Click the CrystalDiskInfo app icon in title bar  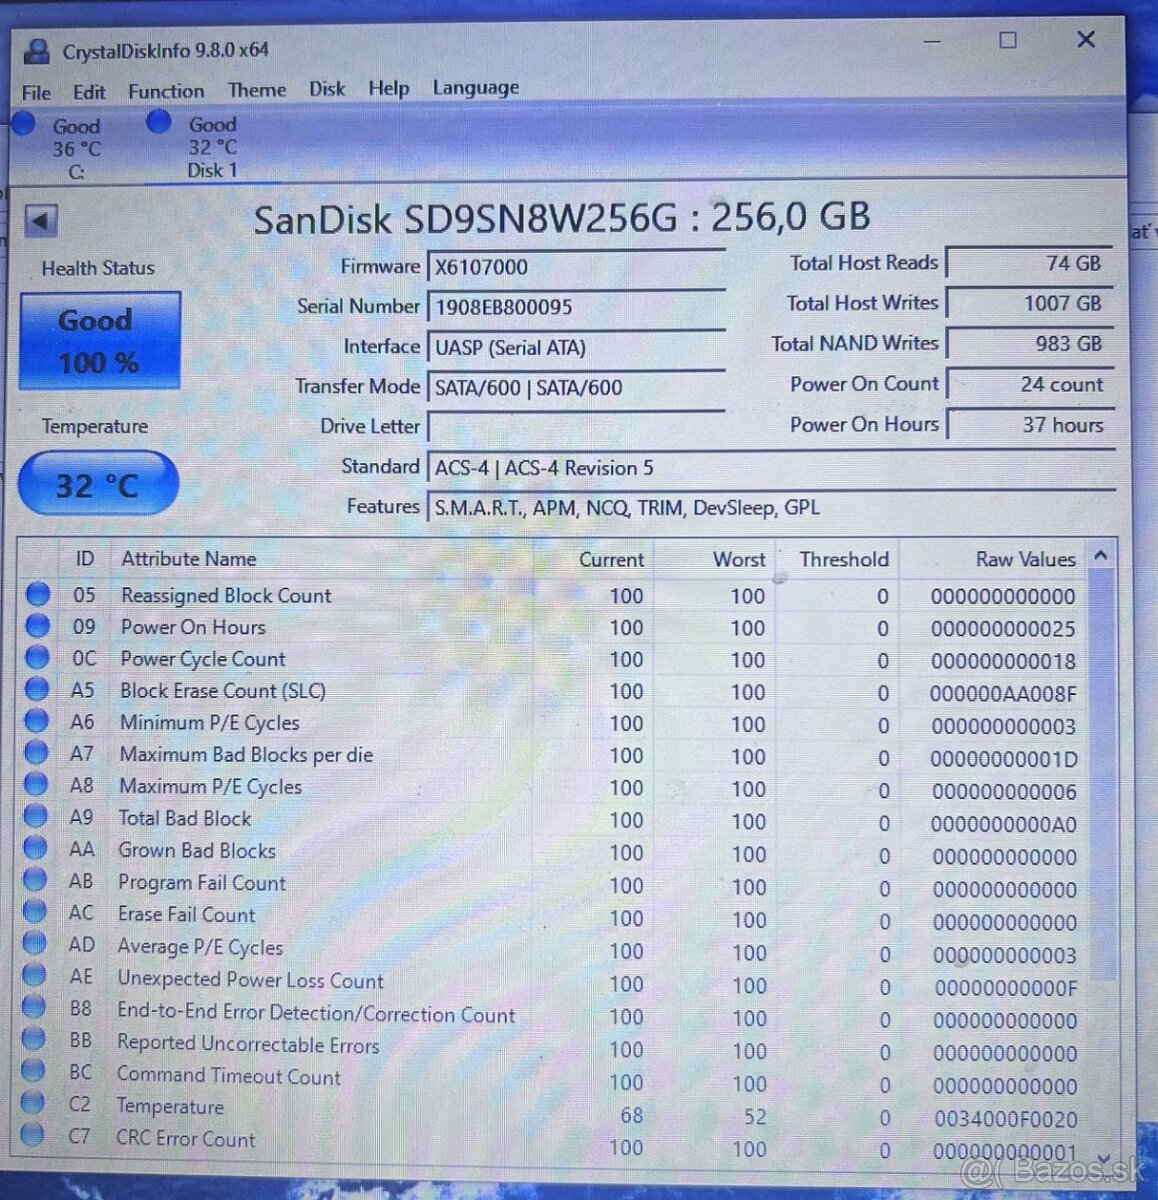point(37,51)
